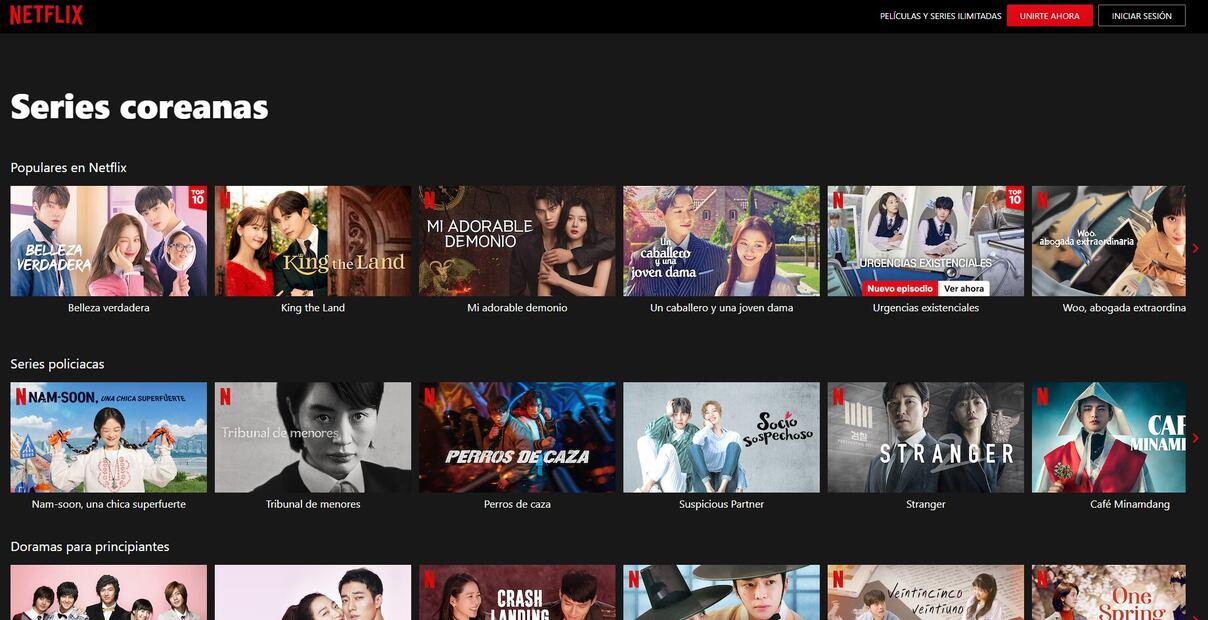Open the Perros de caza thumbnail
The width and height of the screenshot is (1208, 620).
517,437
